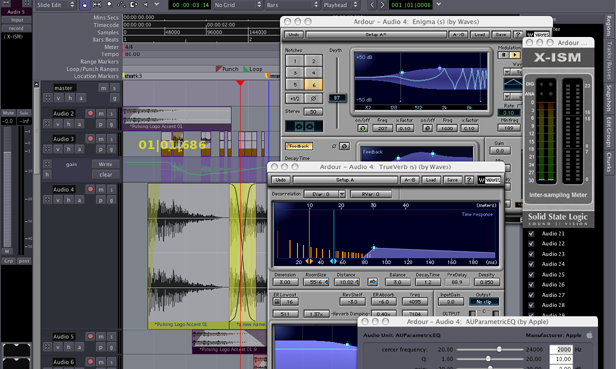Select the range selection tool
This screenshot has height=369, width=616.
point(97,5)
